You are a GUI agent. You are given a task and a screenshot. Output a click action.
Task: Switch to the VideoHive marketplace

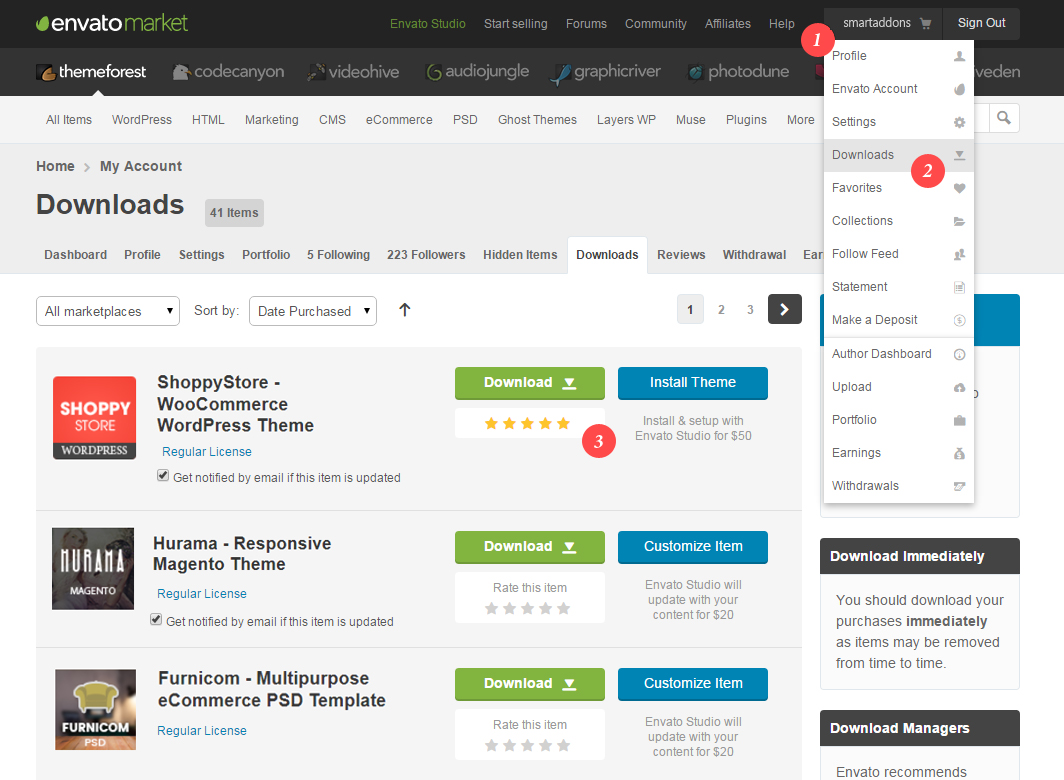point(353,71)
